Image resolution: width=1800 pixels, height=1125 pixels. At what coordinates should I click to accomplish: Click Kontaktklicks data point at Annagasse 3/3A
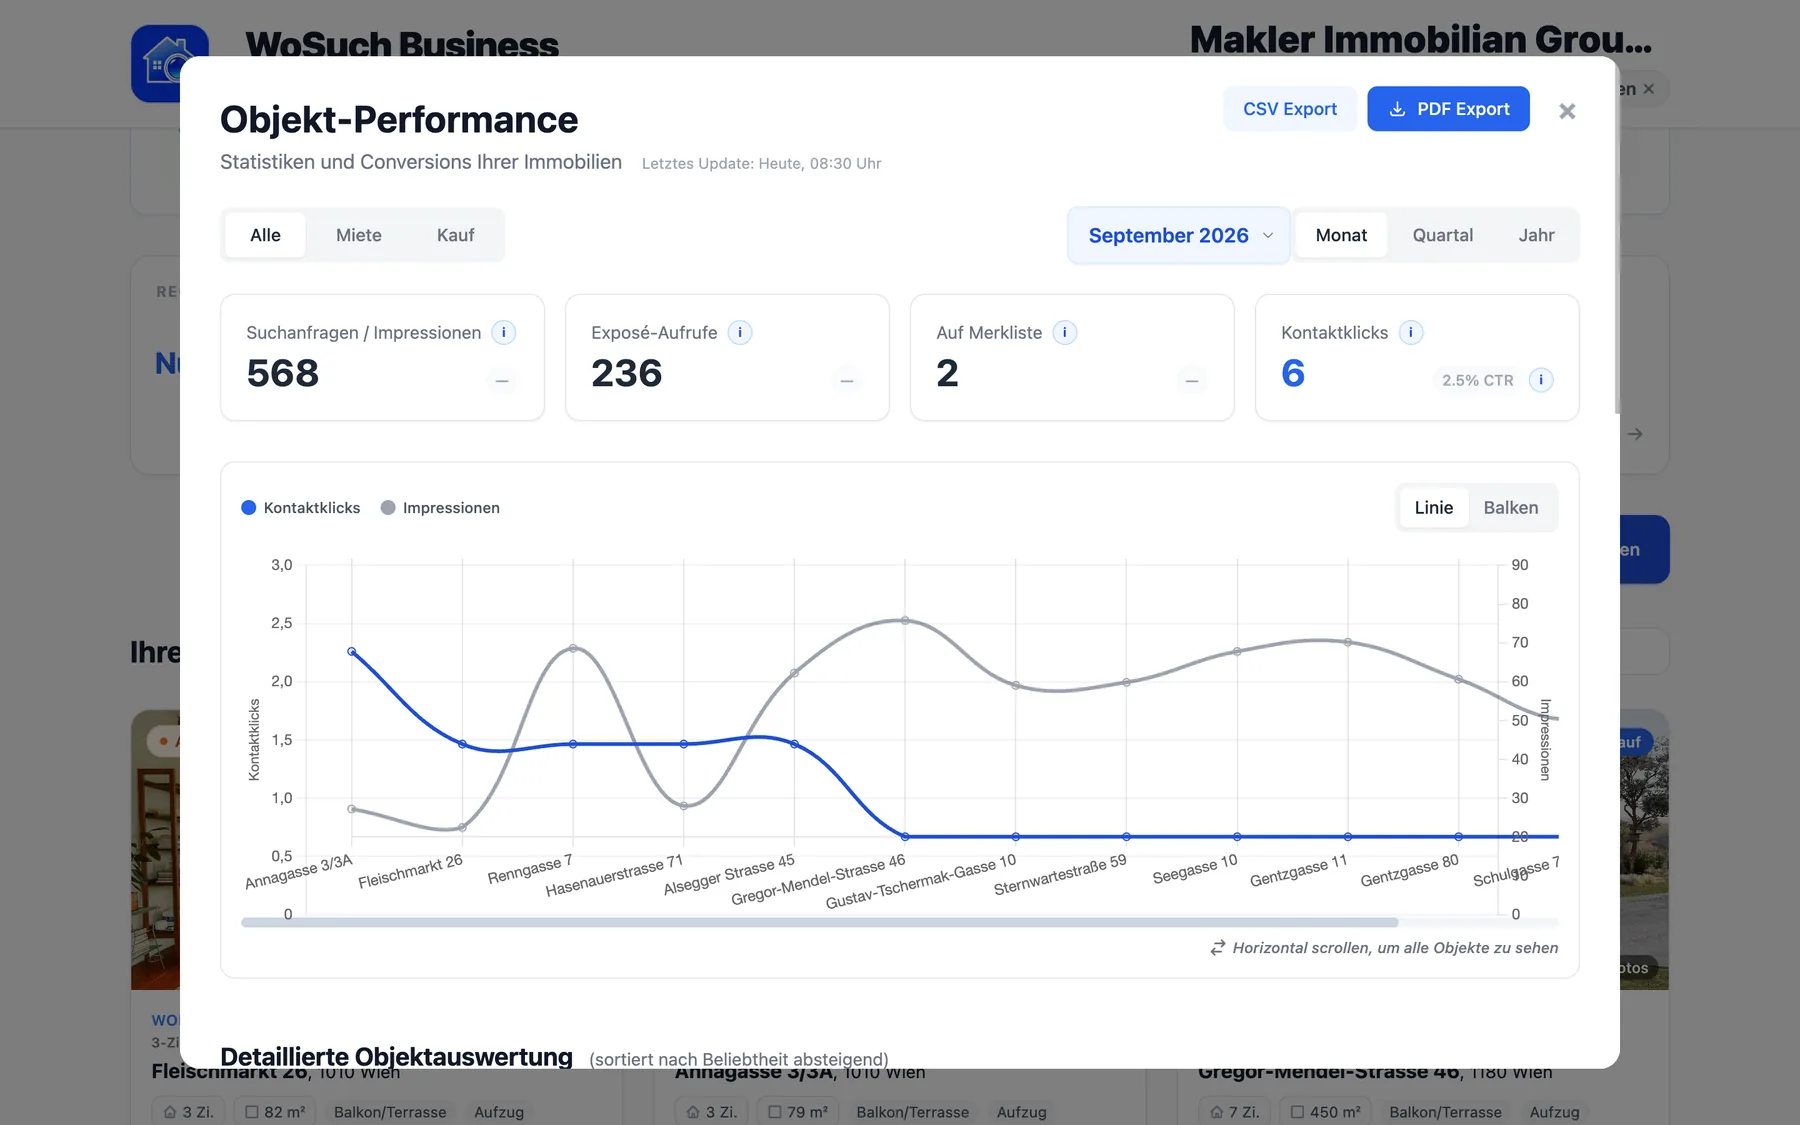click(x=352, y=651)
